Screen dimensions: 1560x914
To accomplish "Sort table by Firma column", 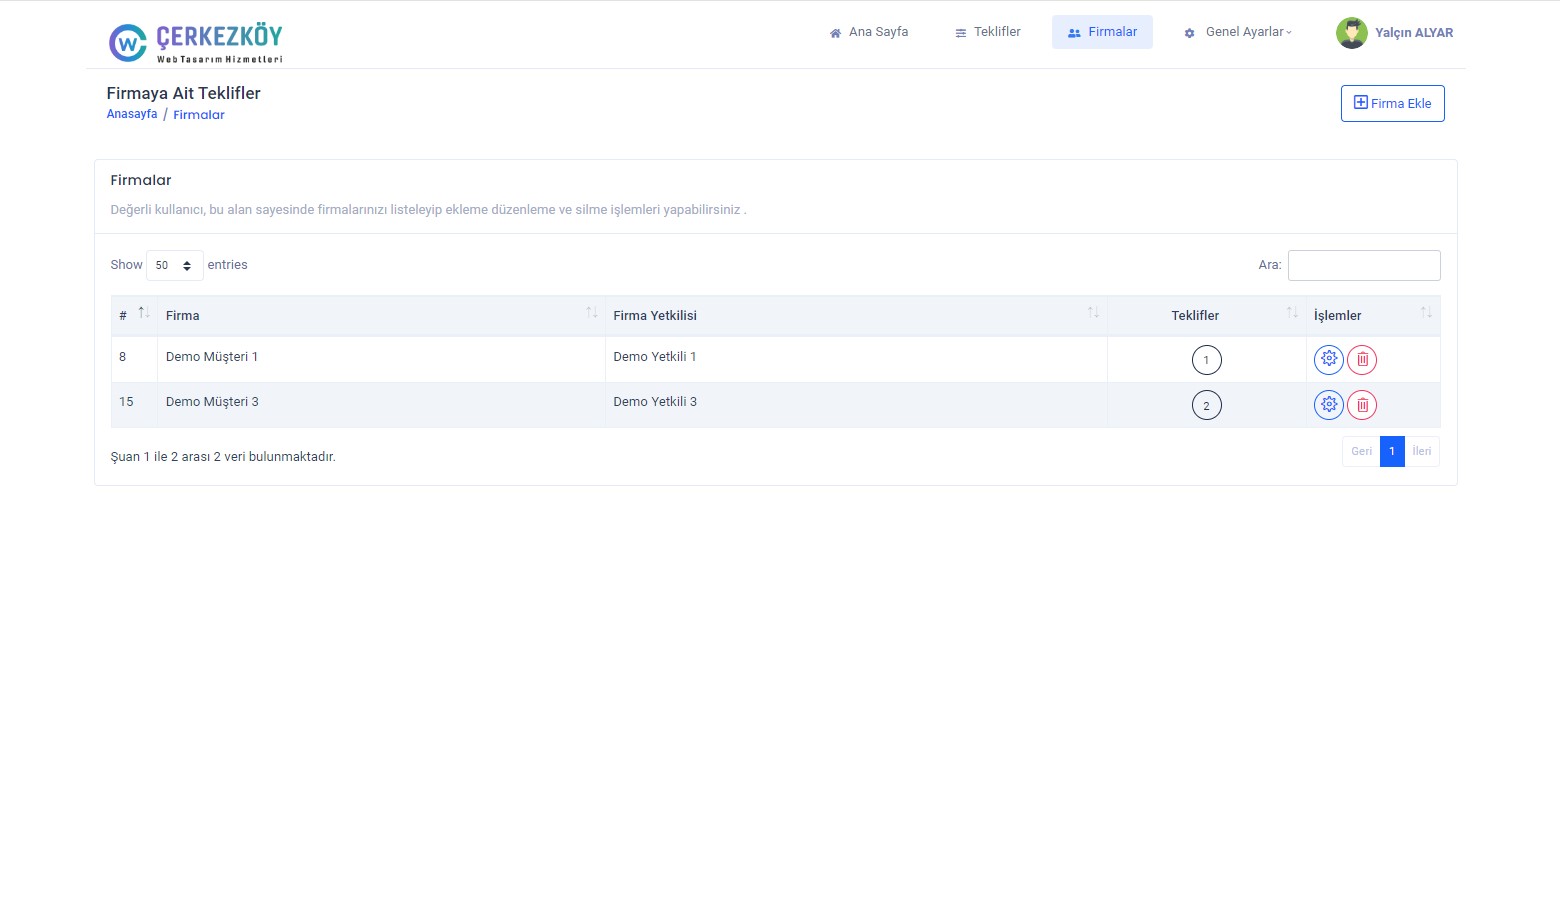I will tap(380, 315).
